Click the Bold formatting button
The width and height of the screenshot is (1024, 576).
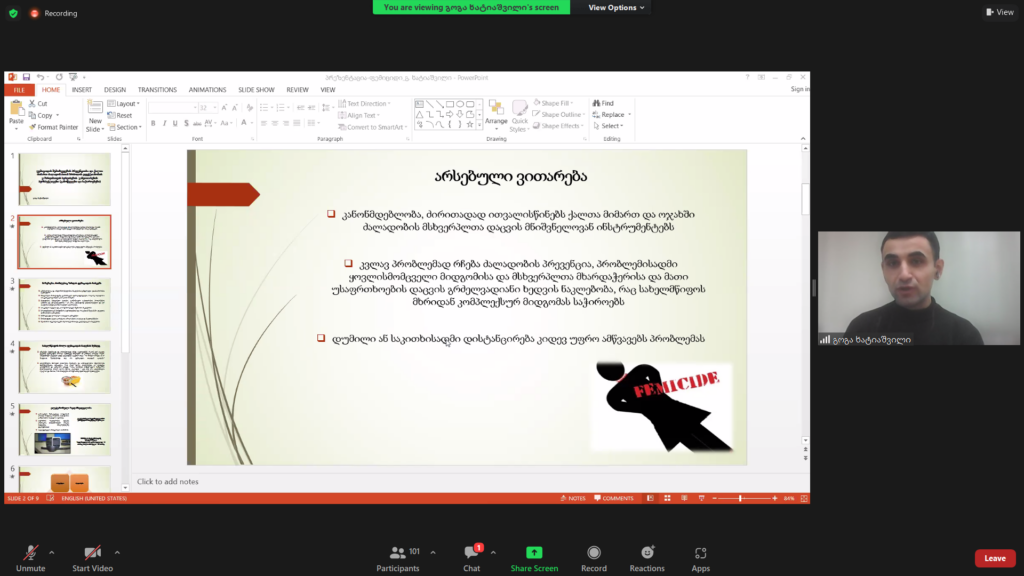[x=153, y=124]
